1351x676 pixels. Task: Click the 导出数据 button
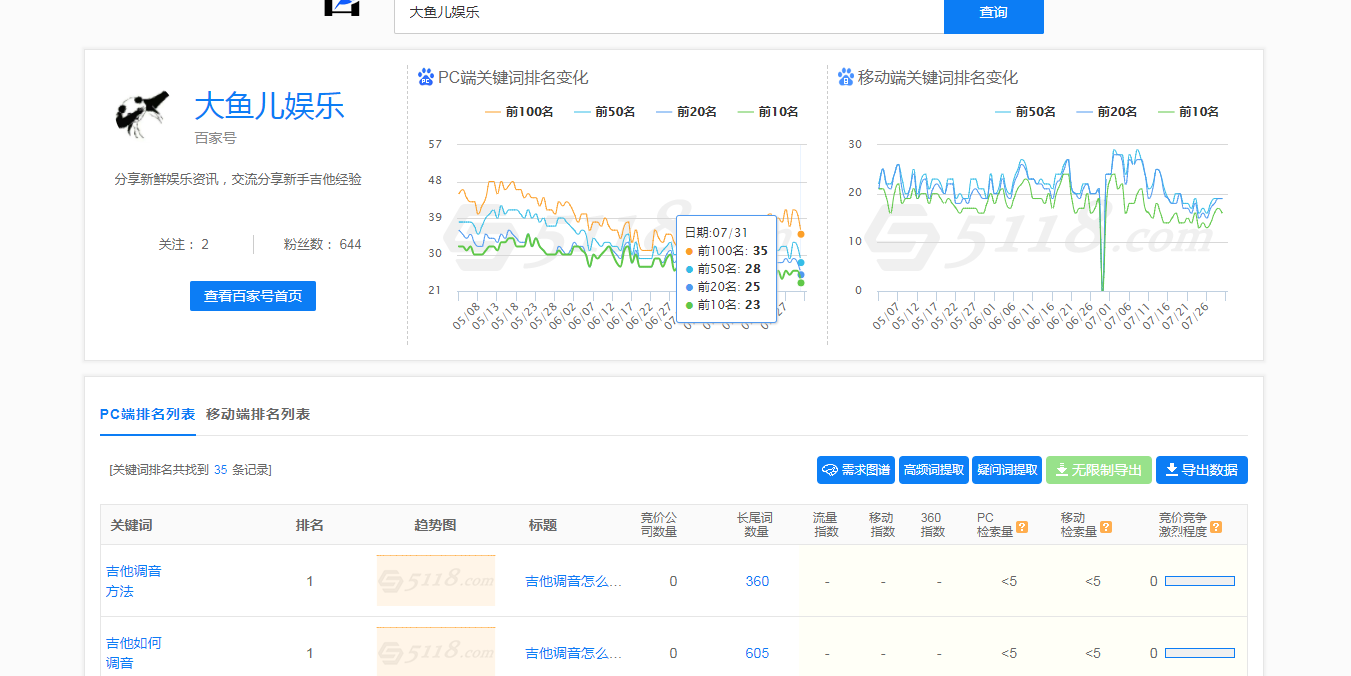click(1202, 470)
